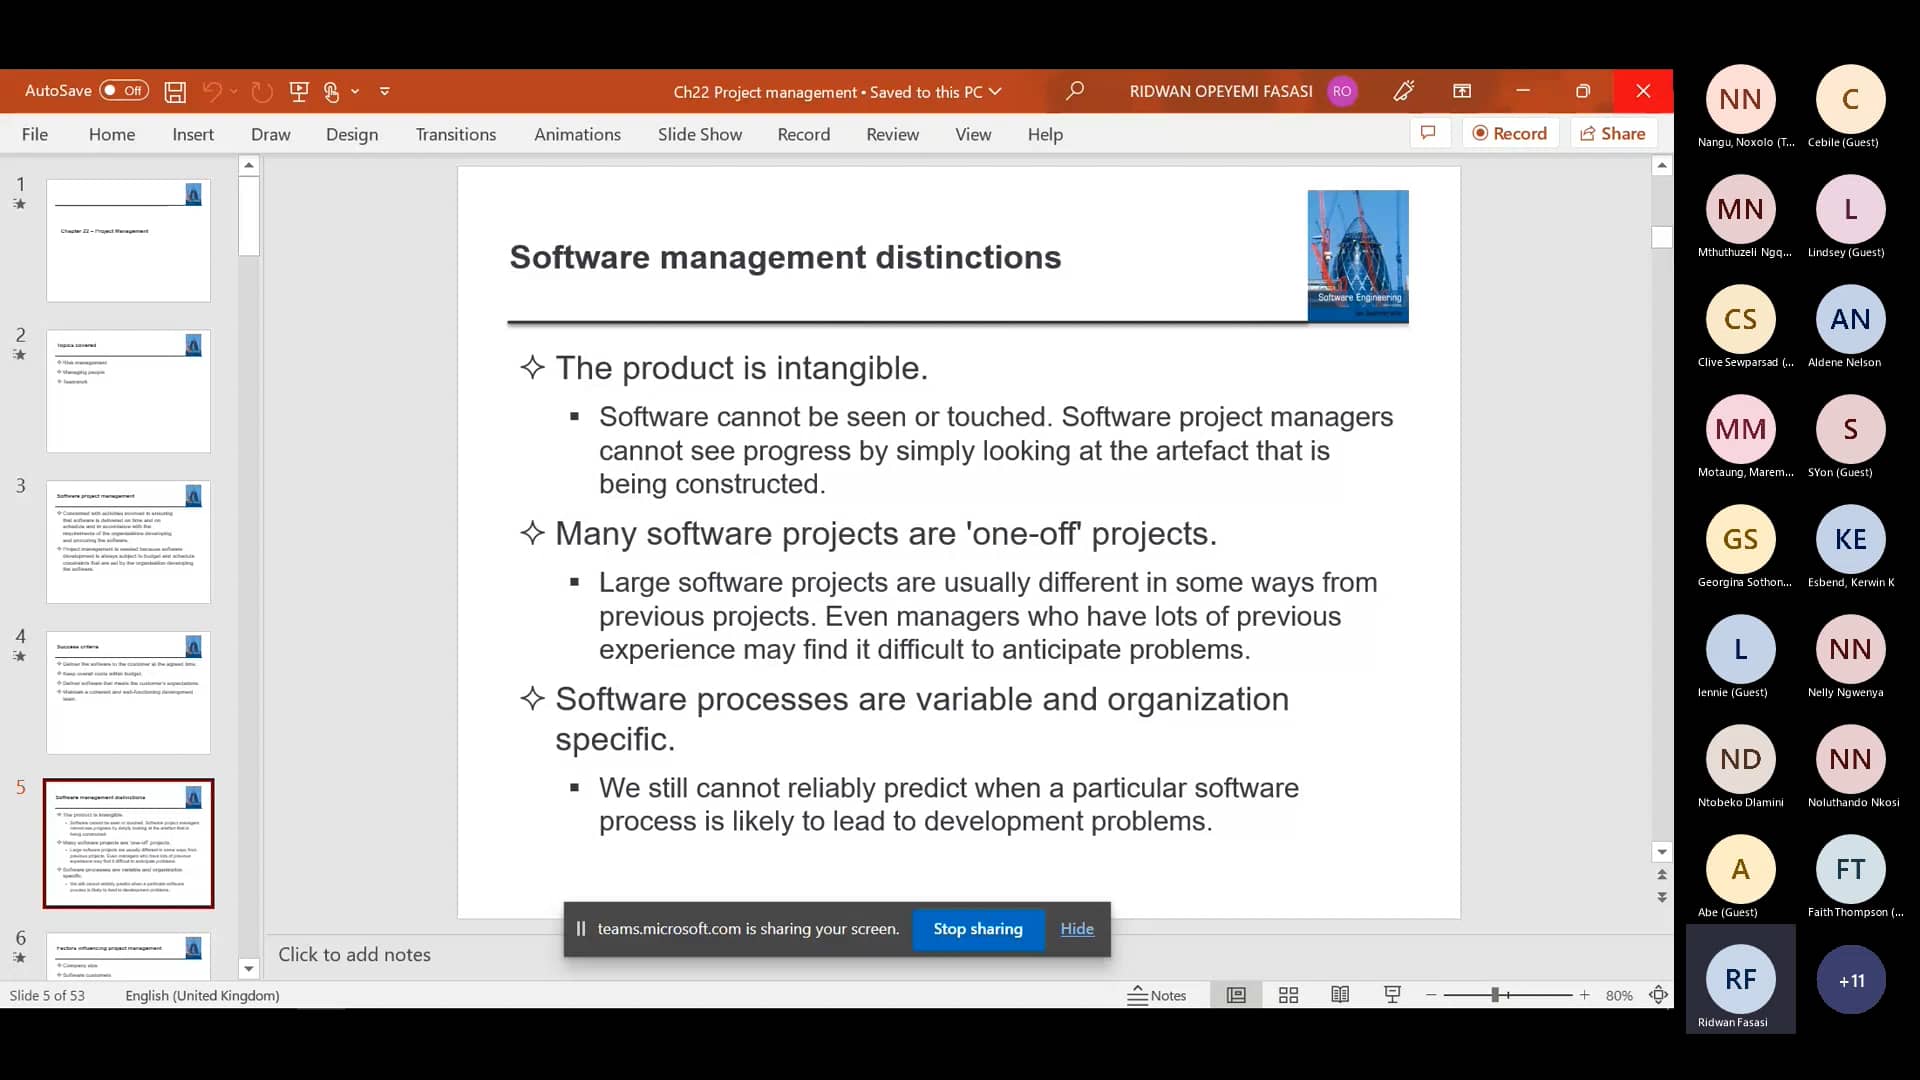This screenshot has width=1920, height=1080.
Task: Switch to Reading View icon
Action: click(x=1340, y=995)
